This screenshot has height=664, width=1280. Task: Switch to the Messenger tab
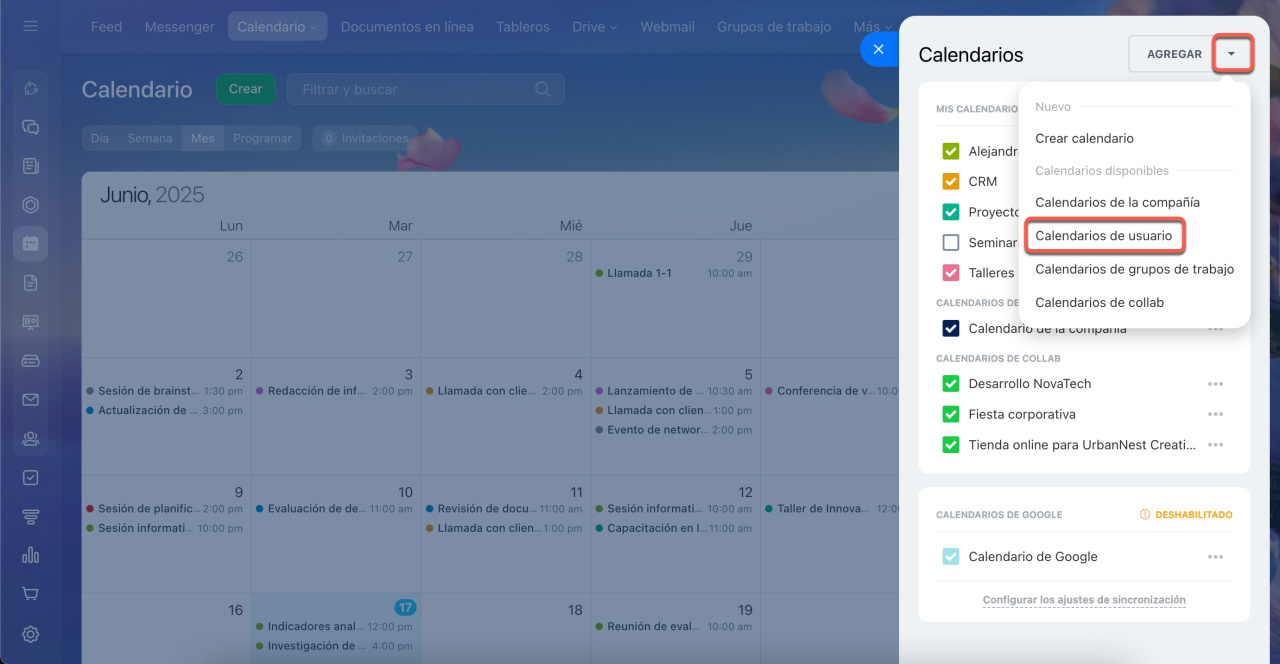coord(180,27)
